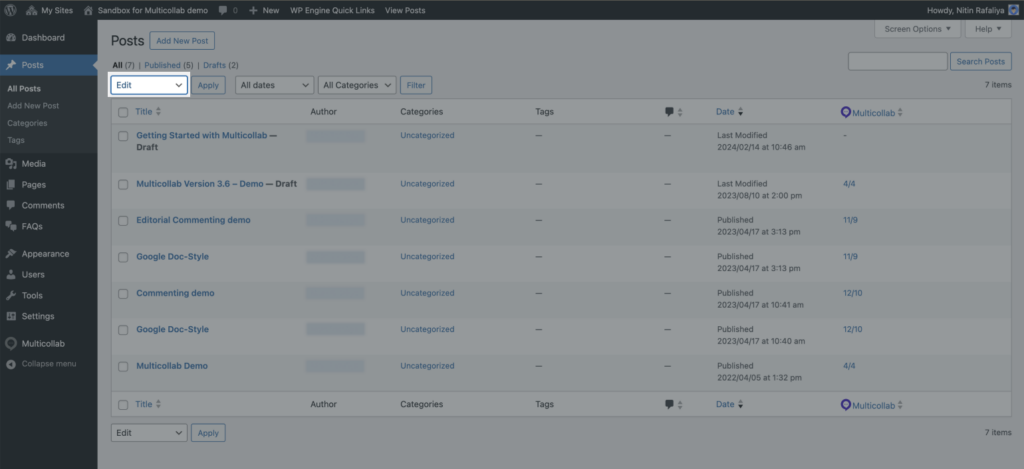Image resolution: width=1024 pixels, height=469 pixels.
Task: Check Multicollab Version 3.6 – Demo row
Action: (123, 185)
